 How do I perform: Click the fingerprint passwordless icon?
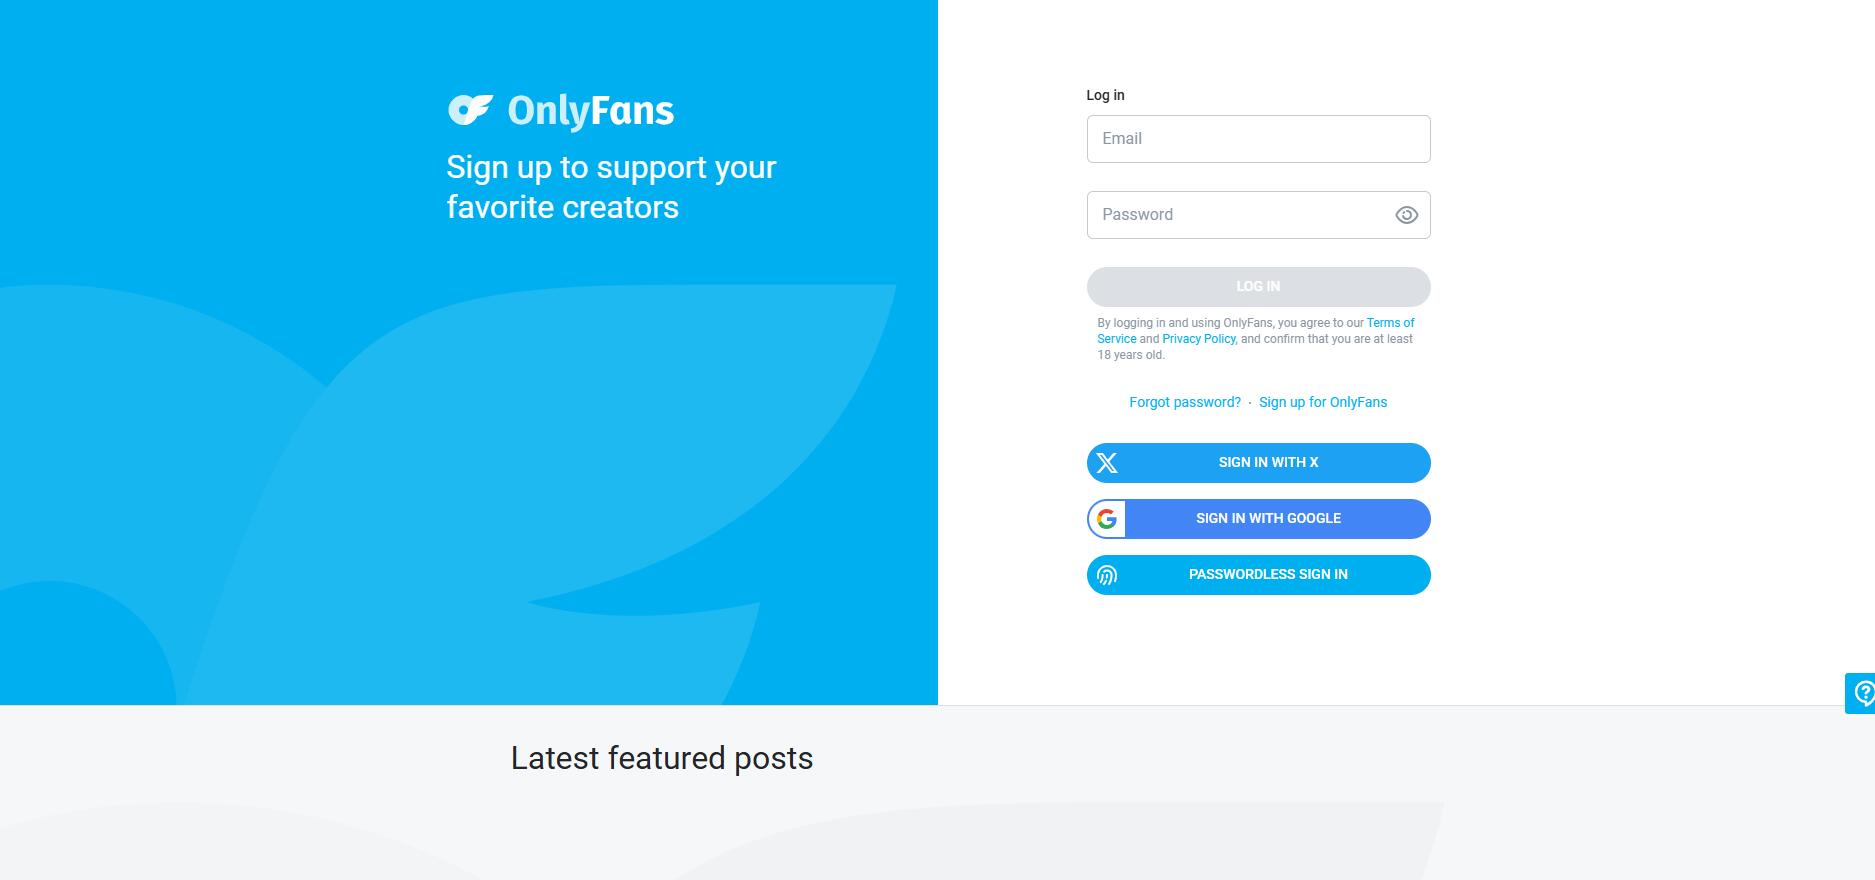[1107, 575]
